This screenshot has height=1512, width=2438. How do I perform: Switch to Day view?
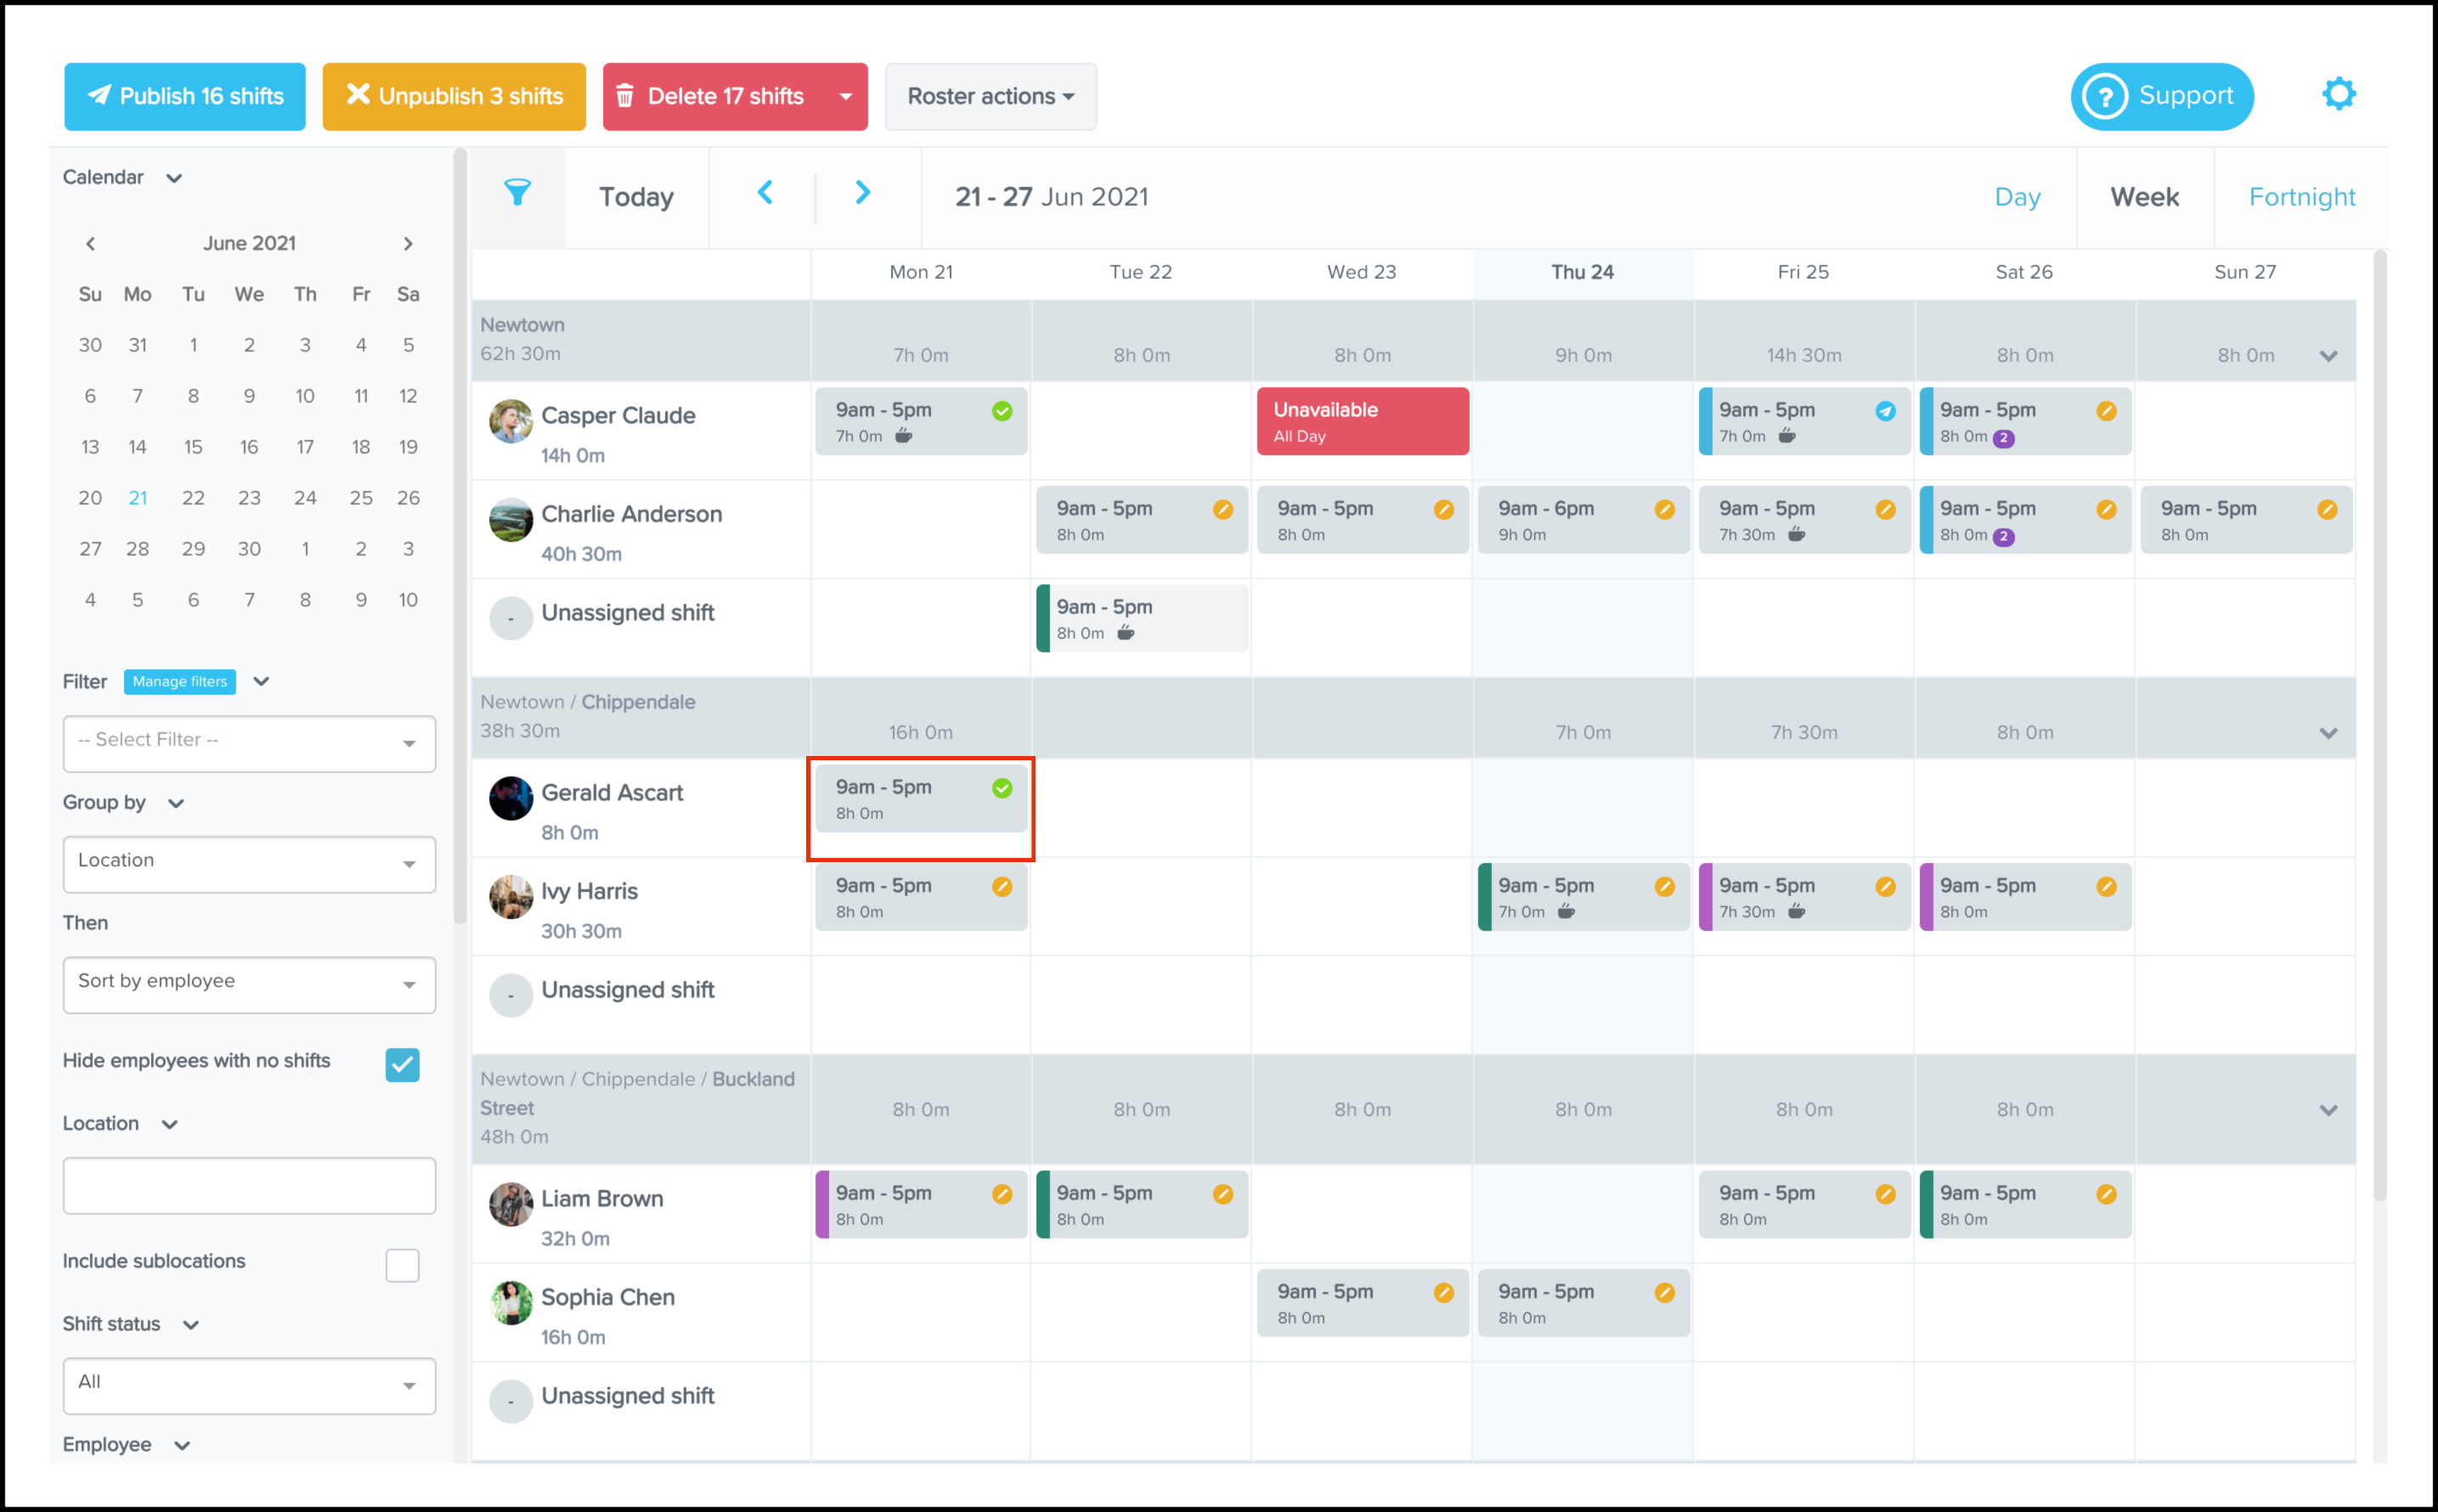coord(2016,197)
